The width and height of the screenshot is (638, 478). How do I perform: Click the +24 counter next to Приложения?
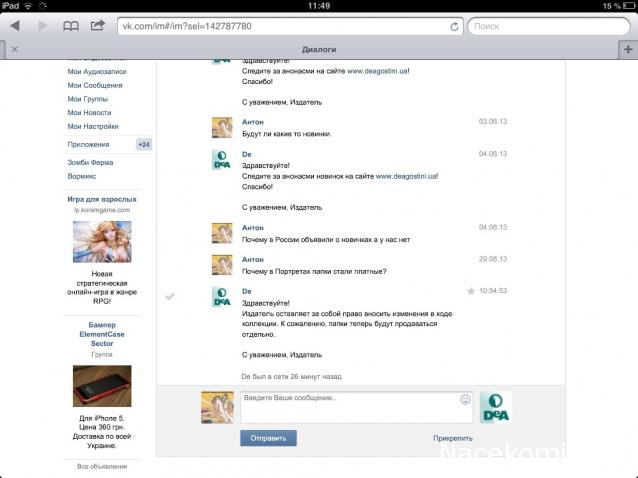[x=143, y=145]
